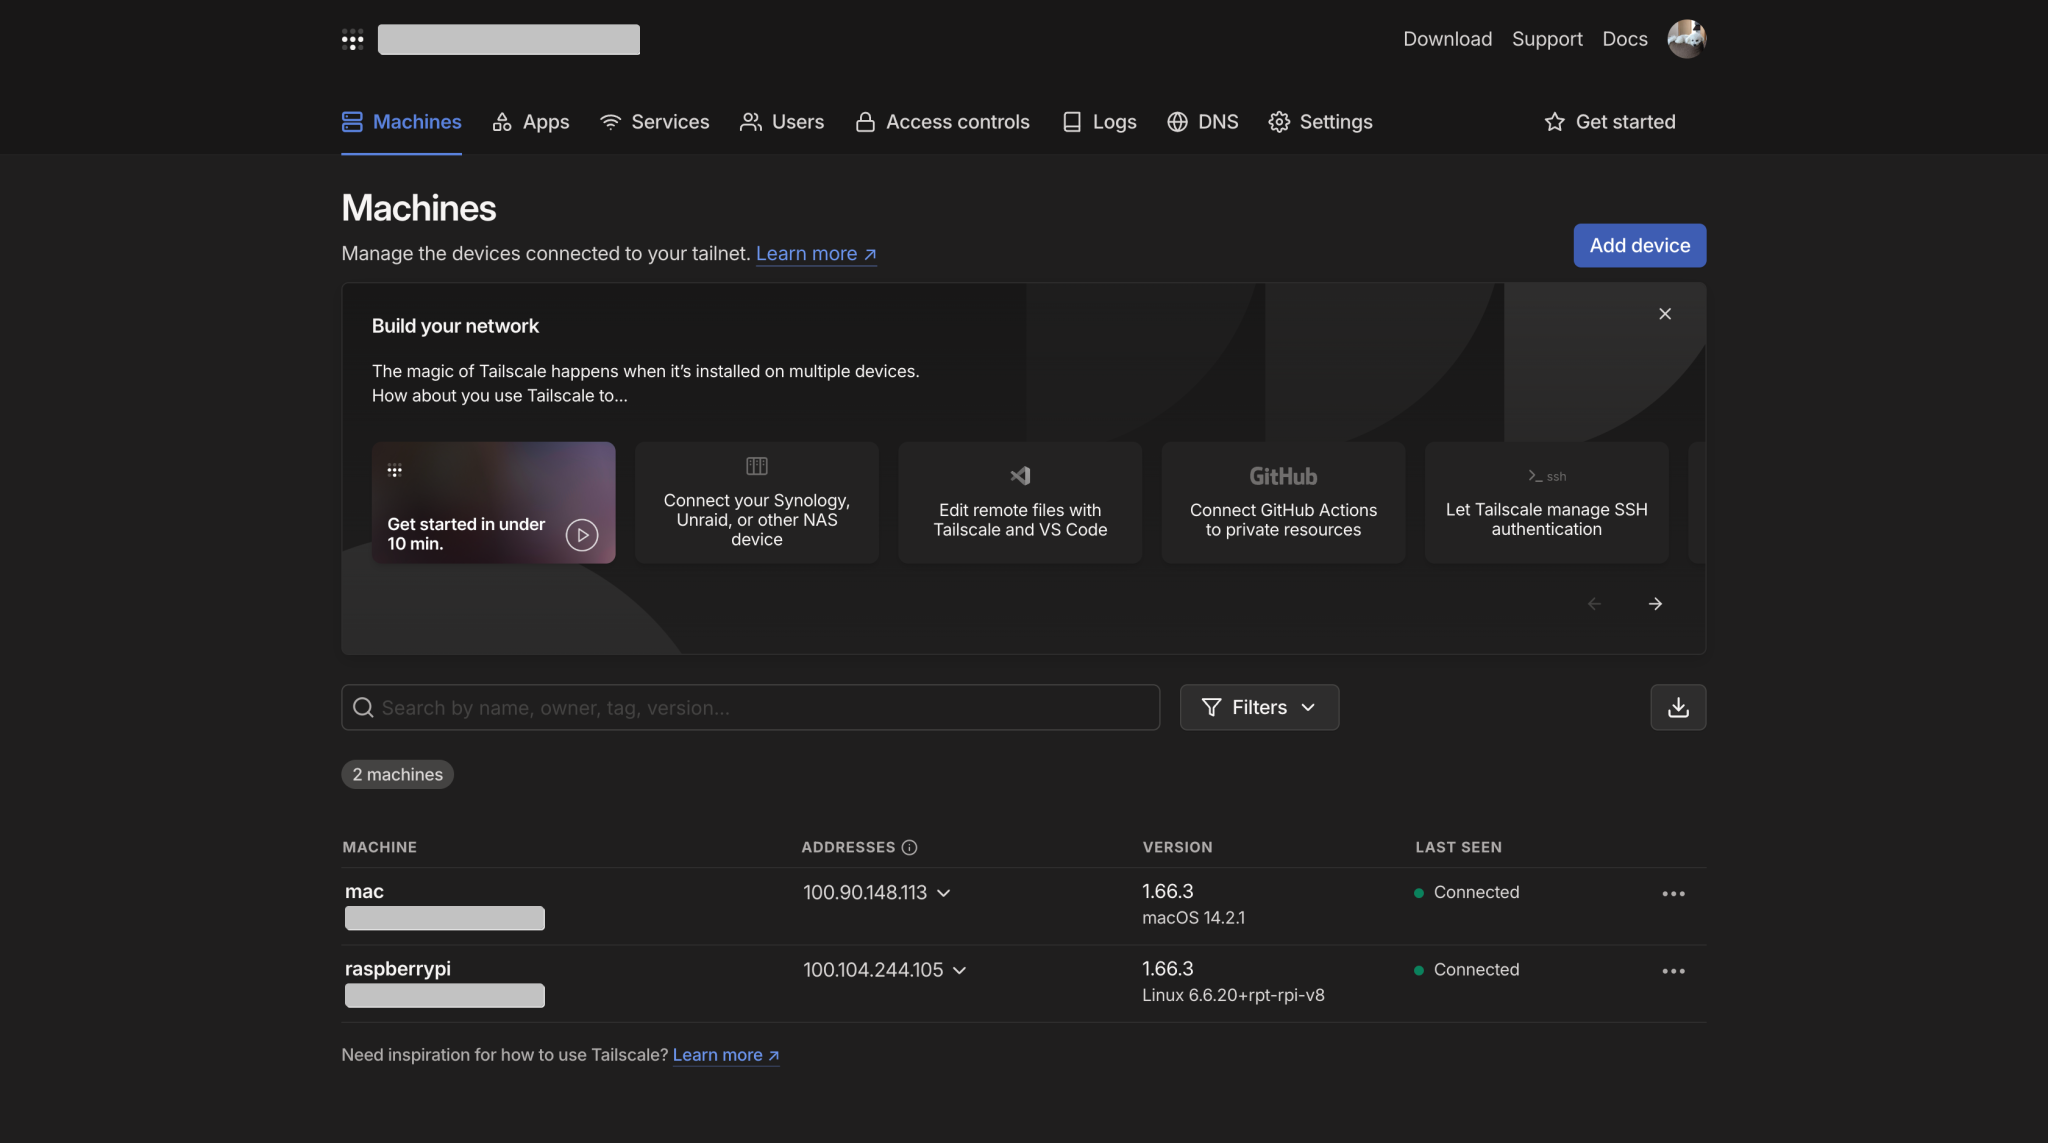
Task: Dismiss the Build your network panel
Action: 1665,314
